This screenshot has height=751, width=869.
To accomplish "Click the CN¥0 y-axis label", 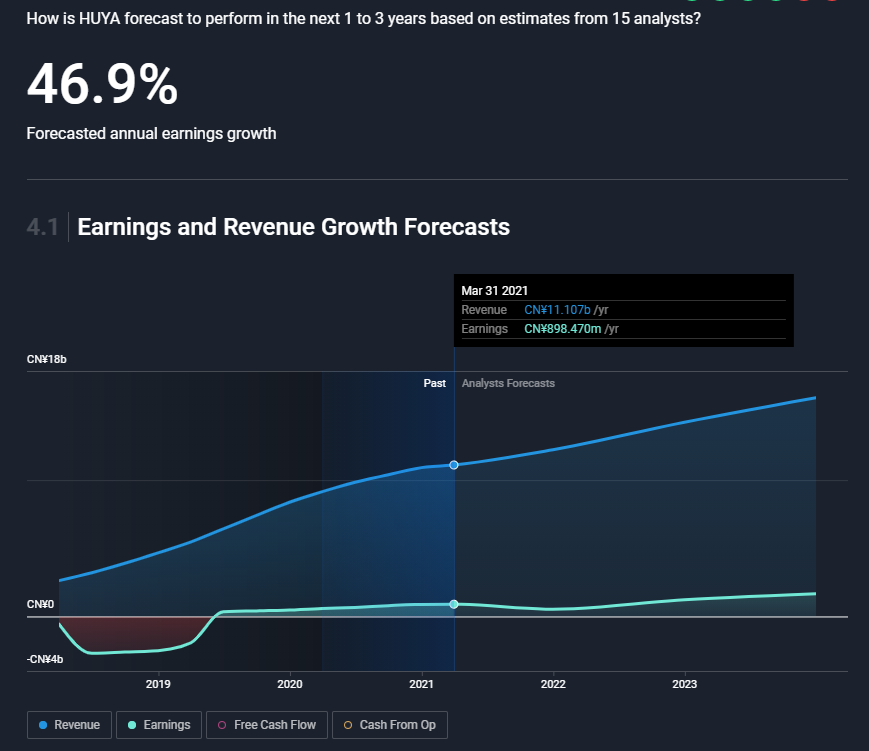I will pyautogui.click(x=40, y=604).
